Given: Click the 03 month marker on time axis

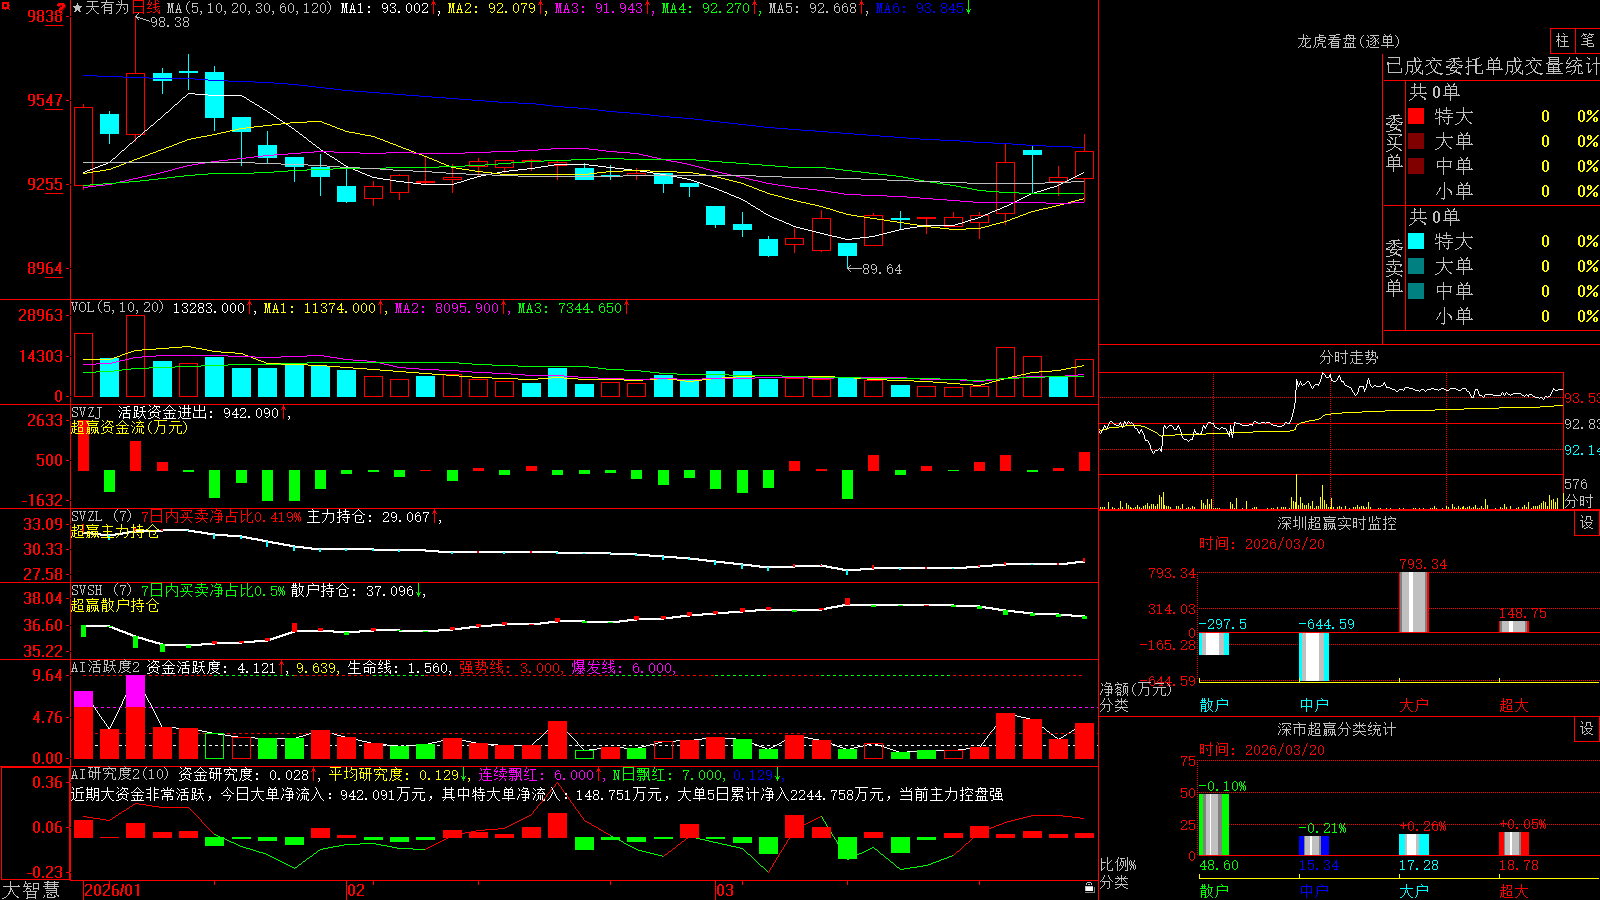Looking at the screenshot, I should tap(725, 890).
